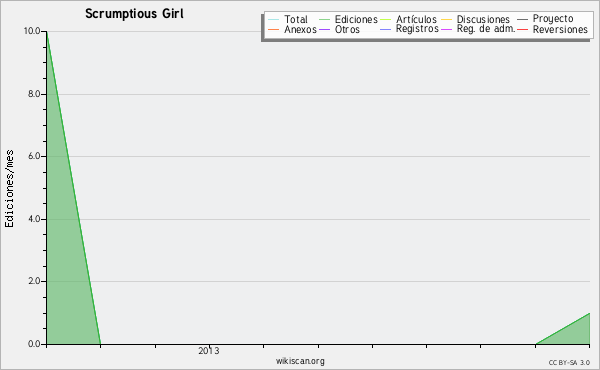This screenshot has height=370, width=600.
Task: Click the CC BY-SA 3.0 license text
Action: pos(569,363)
